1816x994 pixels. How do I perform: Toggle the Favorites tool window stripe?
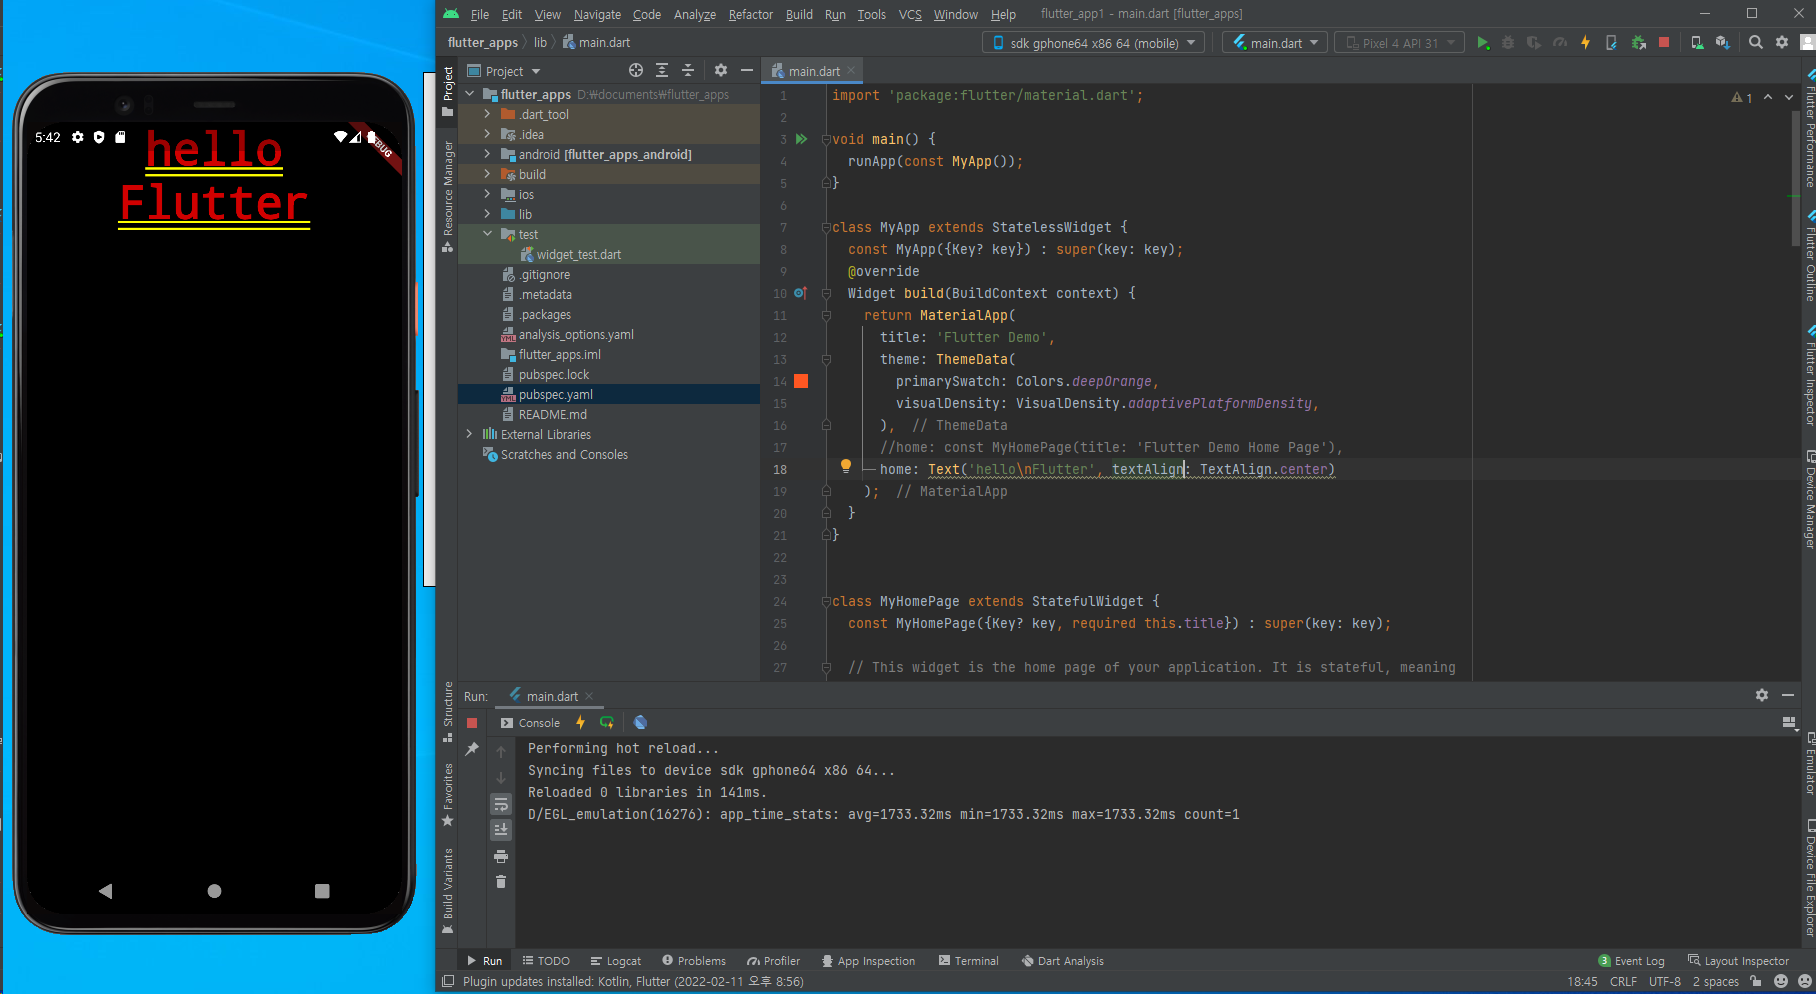pyautogui.click(x=447, y=795)
